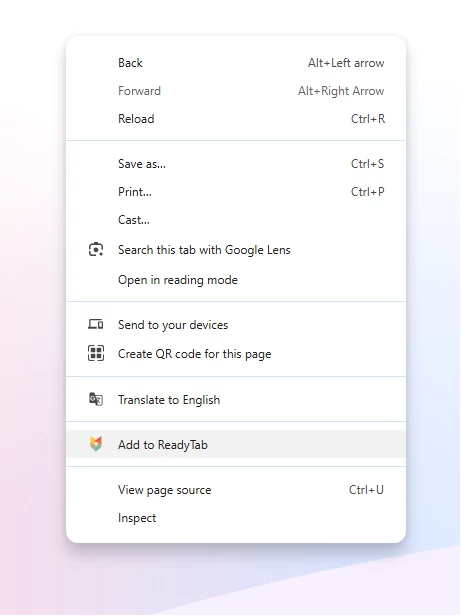461x616 pixels.
Task: Choose Translate to English
Action: [236, 400]
